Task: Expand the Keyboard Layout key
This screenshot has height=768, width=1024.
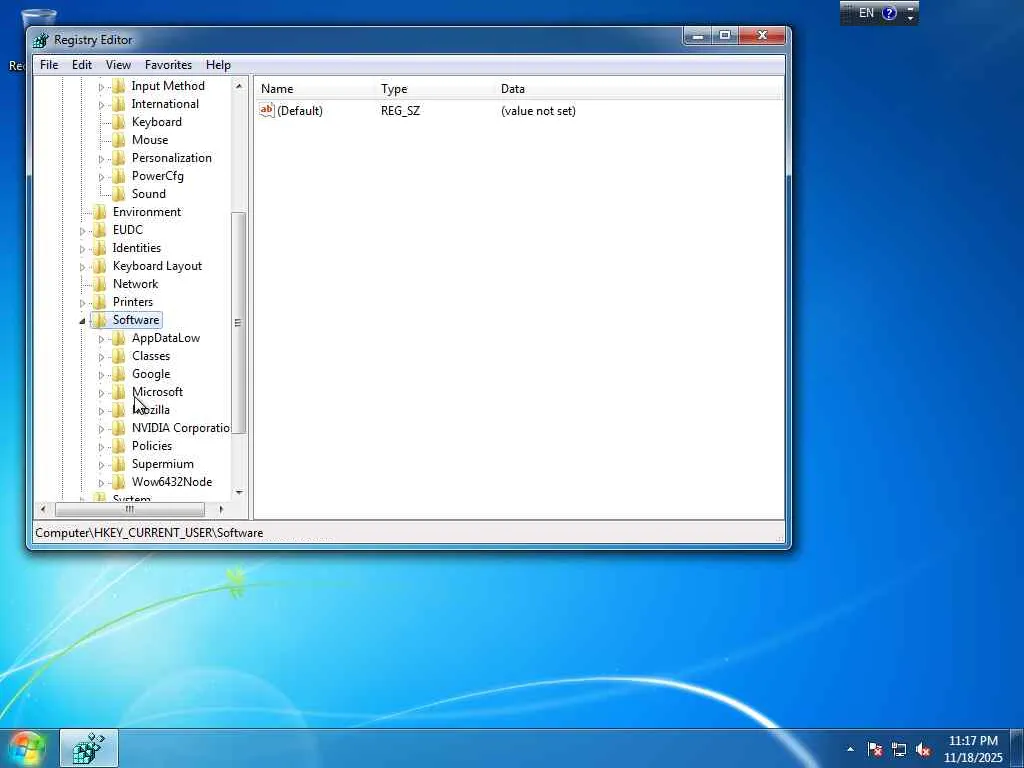Action: [x=82, y=266]
